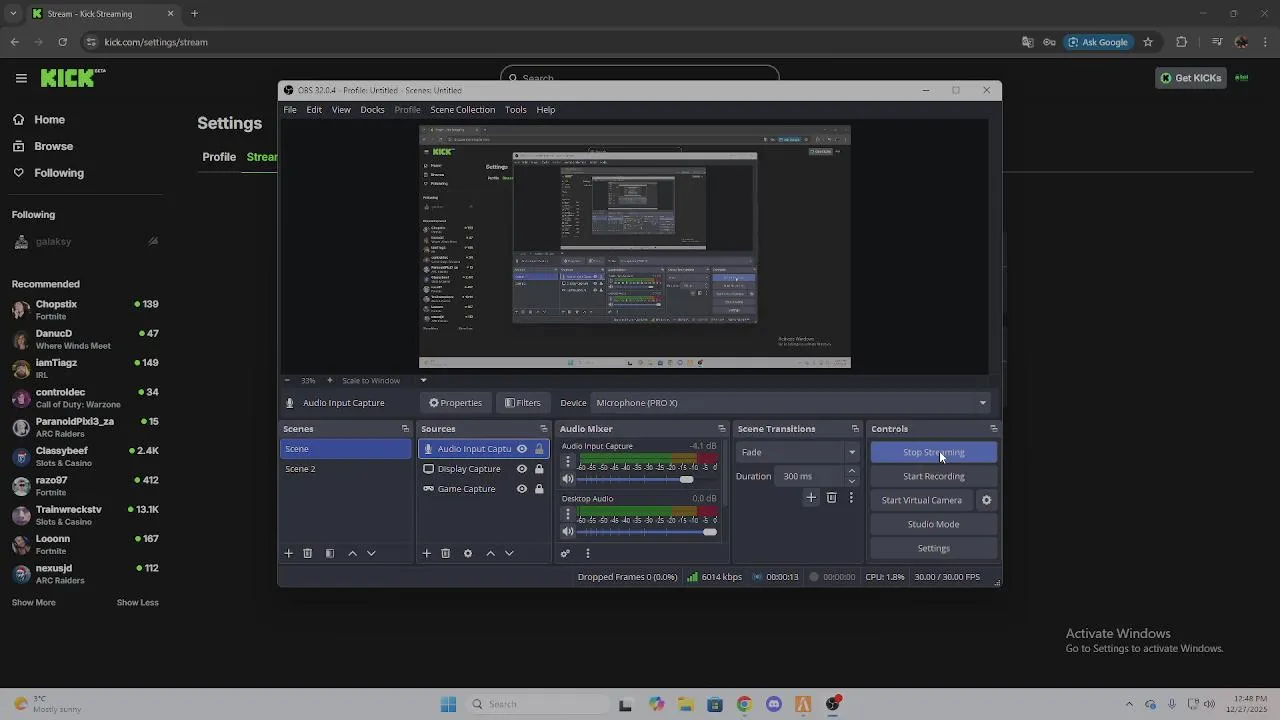Open the Docks menu in OBS

pos(372,110)
